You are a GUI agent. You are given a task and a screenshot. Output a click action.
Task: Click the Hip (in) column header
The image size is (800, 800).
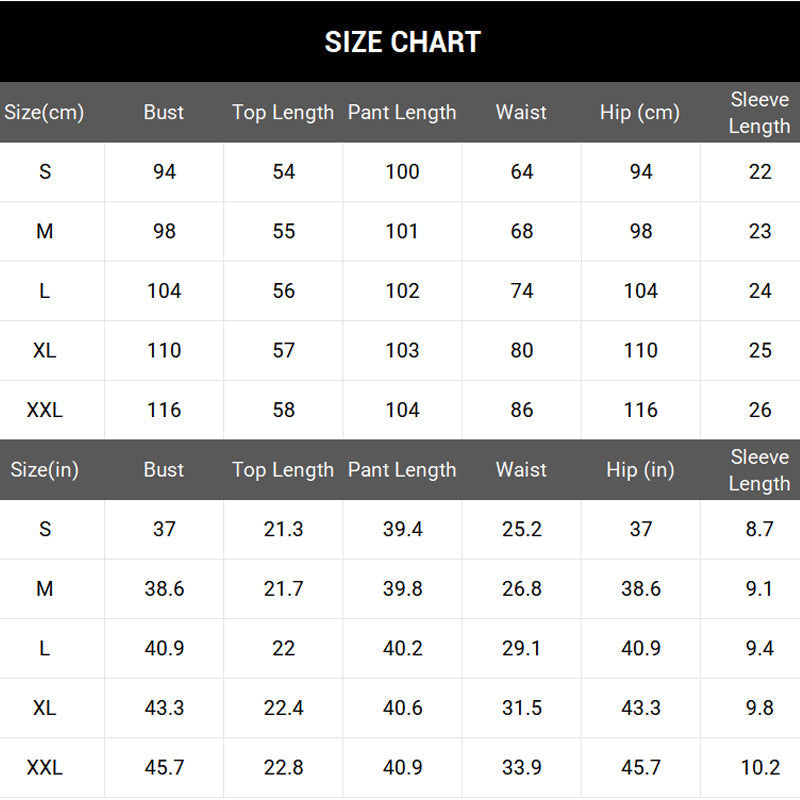[640, 470]
